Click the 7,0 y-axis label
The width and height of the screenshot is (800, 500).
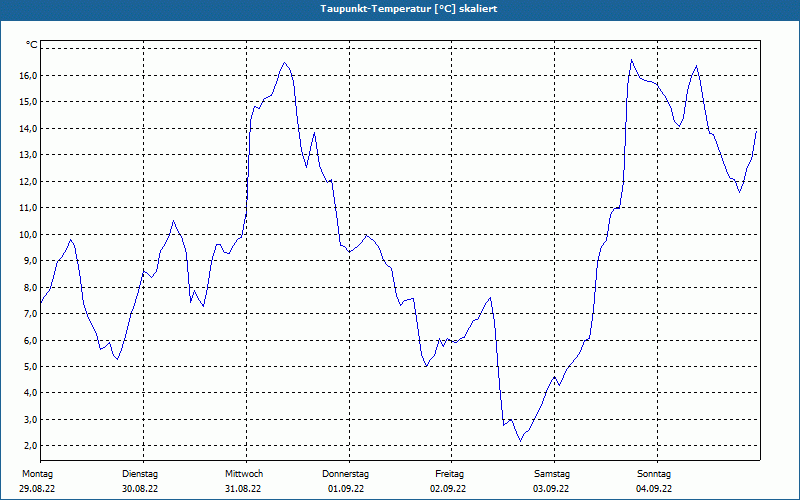coord(31,314)
